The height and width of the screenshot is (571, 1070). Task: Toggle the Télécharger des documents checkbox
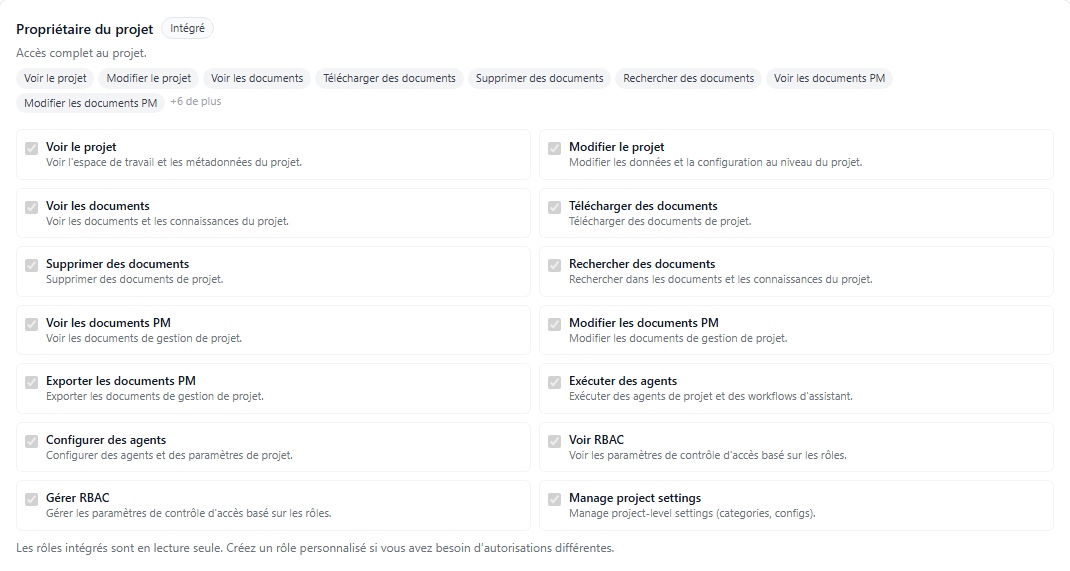tap(554, 207)
